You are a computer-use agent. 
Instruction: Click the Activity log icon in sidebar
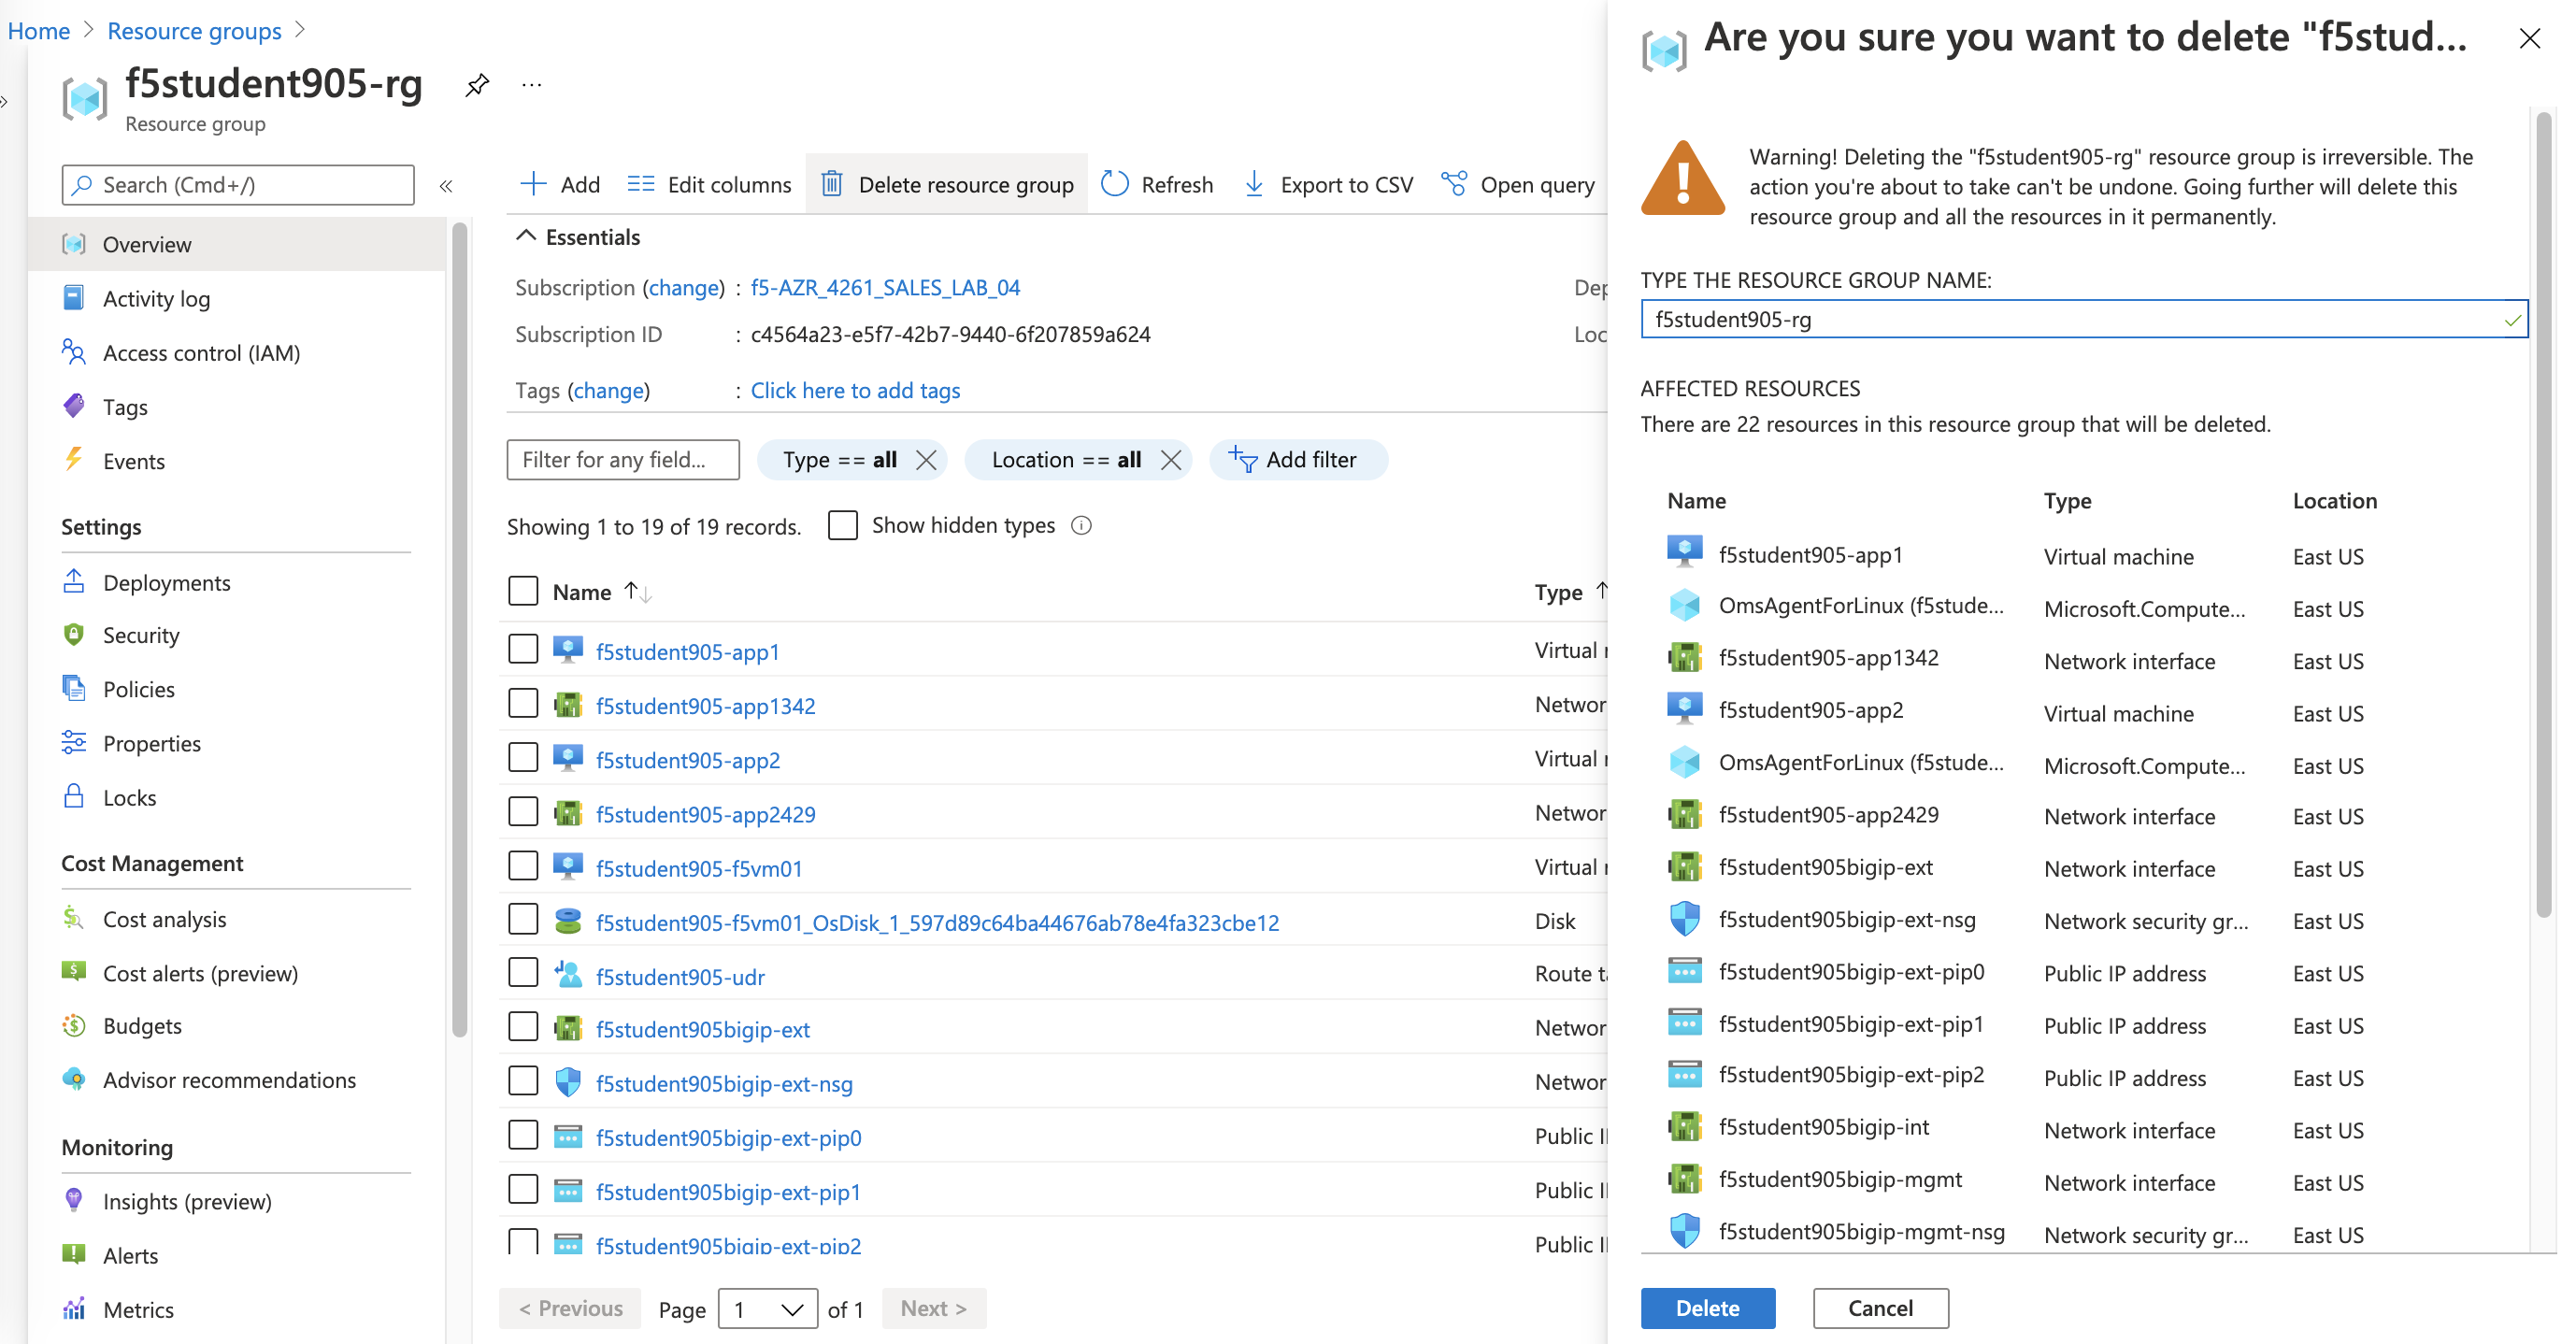74,298
